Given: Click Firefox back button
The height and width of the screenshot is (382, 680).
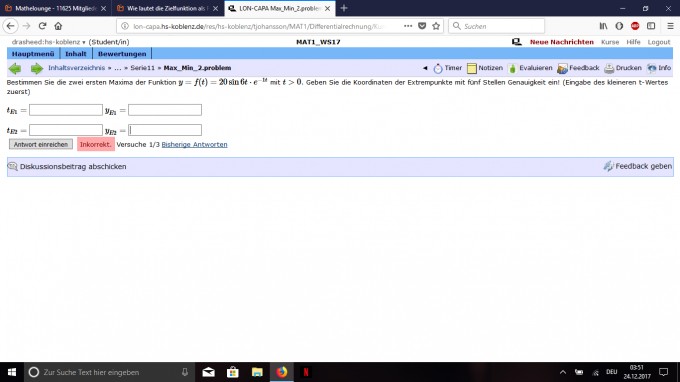Looking at the screenshot, I should pyautogui.click(x=10, y=26).
